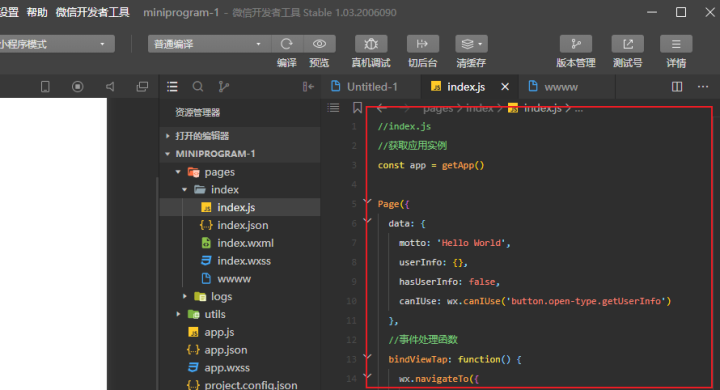Open the normal compile (普通编译) dropdown
The width and height of the screenshot is (720, 390).
209,44
